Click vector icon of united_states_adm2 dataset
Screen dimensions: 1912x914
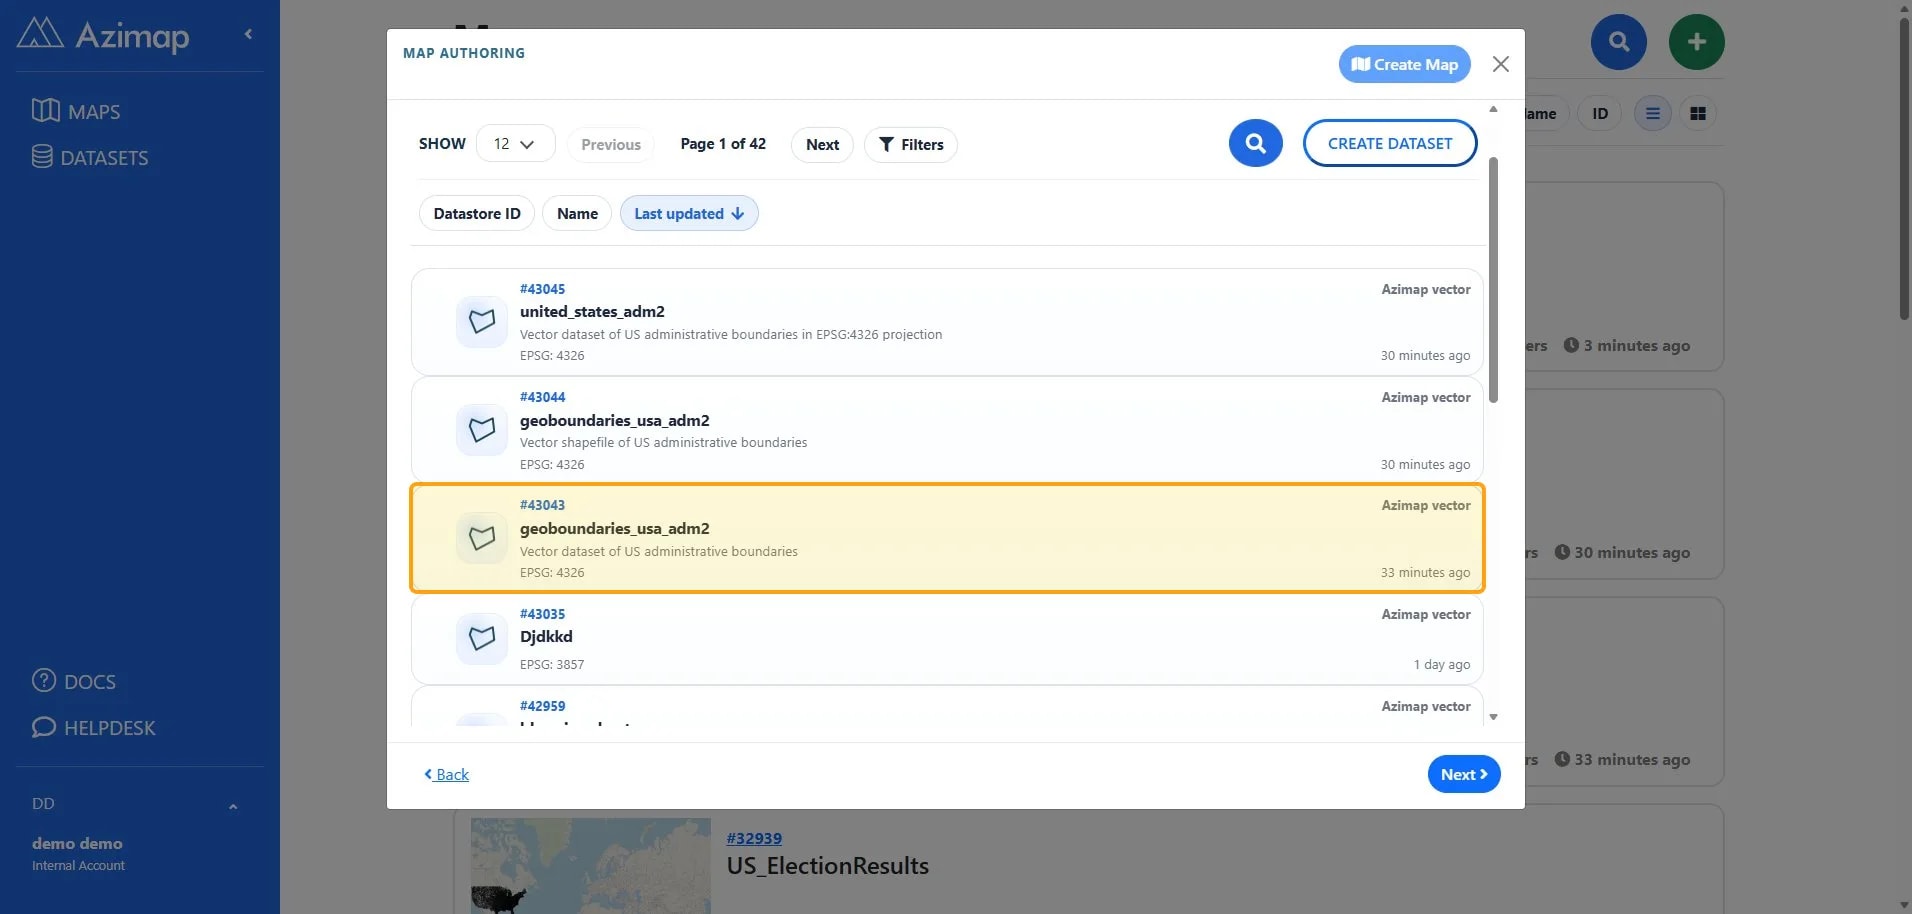(482, 322)
